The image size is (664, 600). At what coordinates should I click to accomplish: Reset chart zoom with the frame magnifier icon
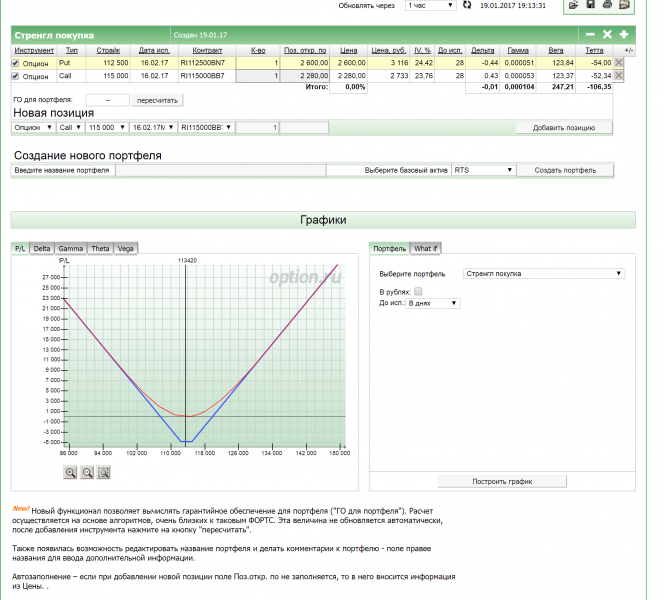104,473
